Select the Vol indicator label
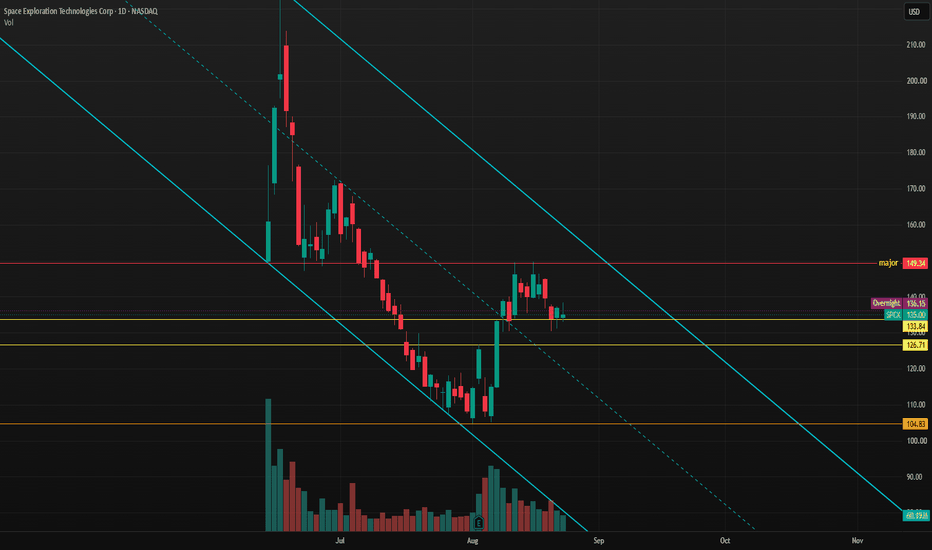This screenshot has height=550, width=932. (x=8, y=23)
